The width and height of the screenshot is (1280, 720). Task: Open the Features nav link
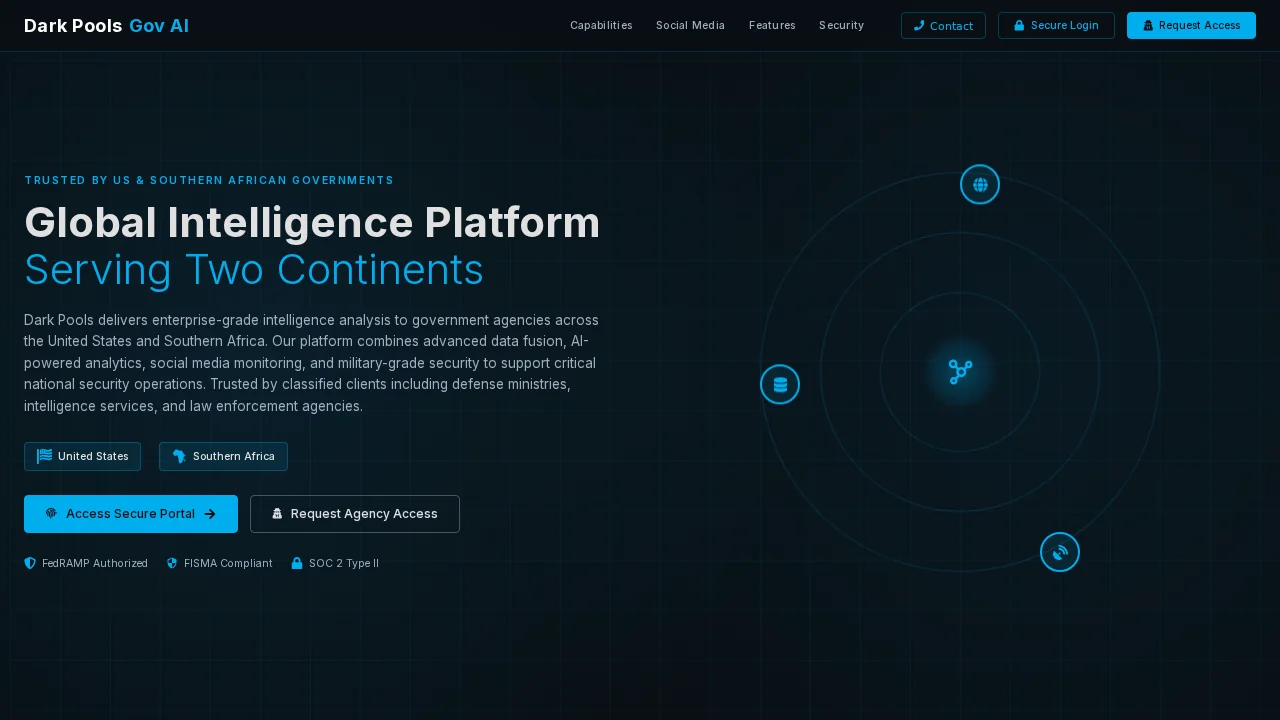tap(772, 26)
